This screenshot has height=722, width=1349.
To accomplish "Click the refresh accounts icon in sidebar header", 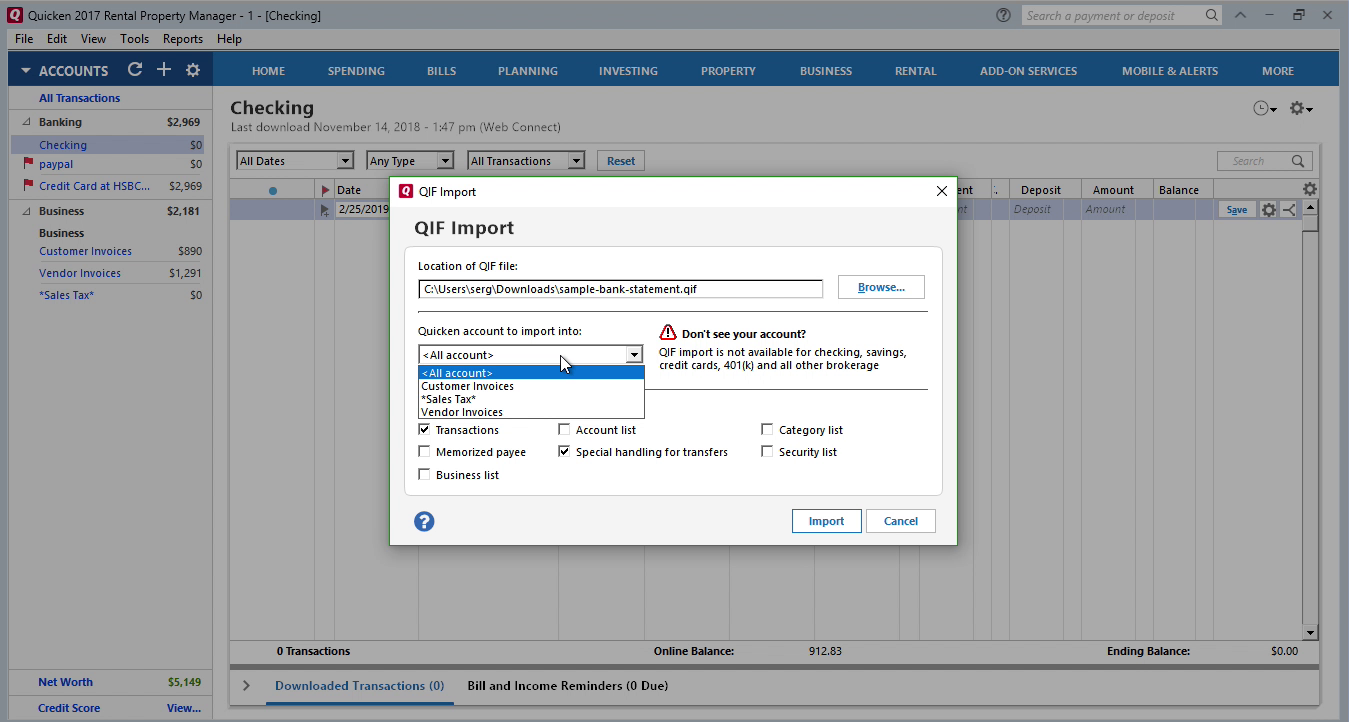I will pyautogui.click(x=135, y=70).
